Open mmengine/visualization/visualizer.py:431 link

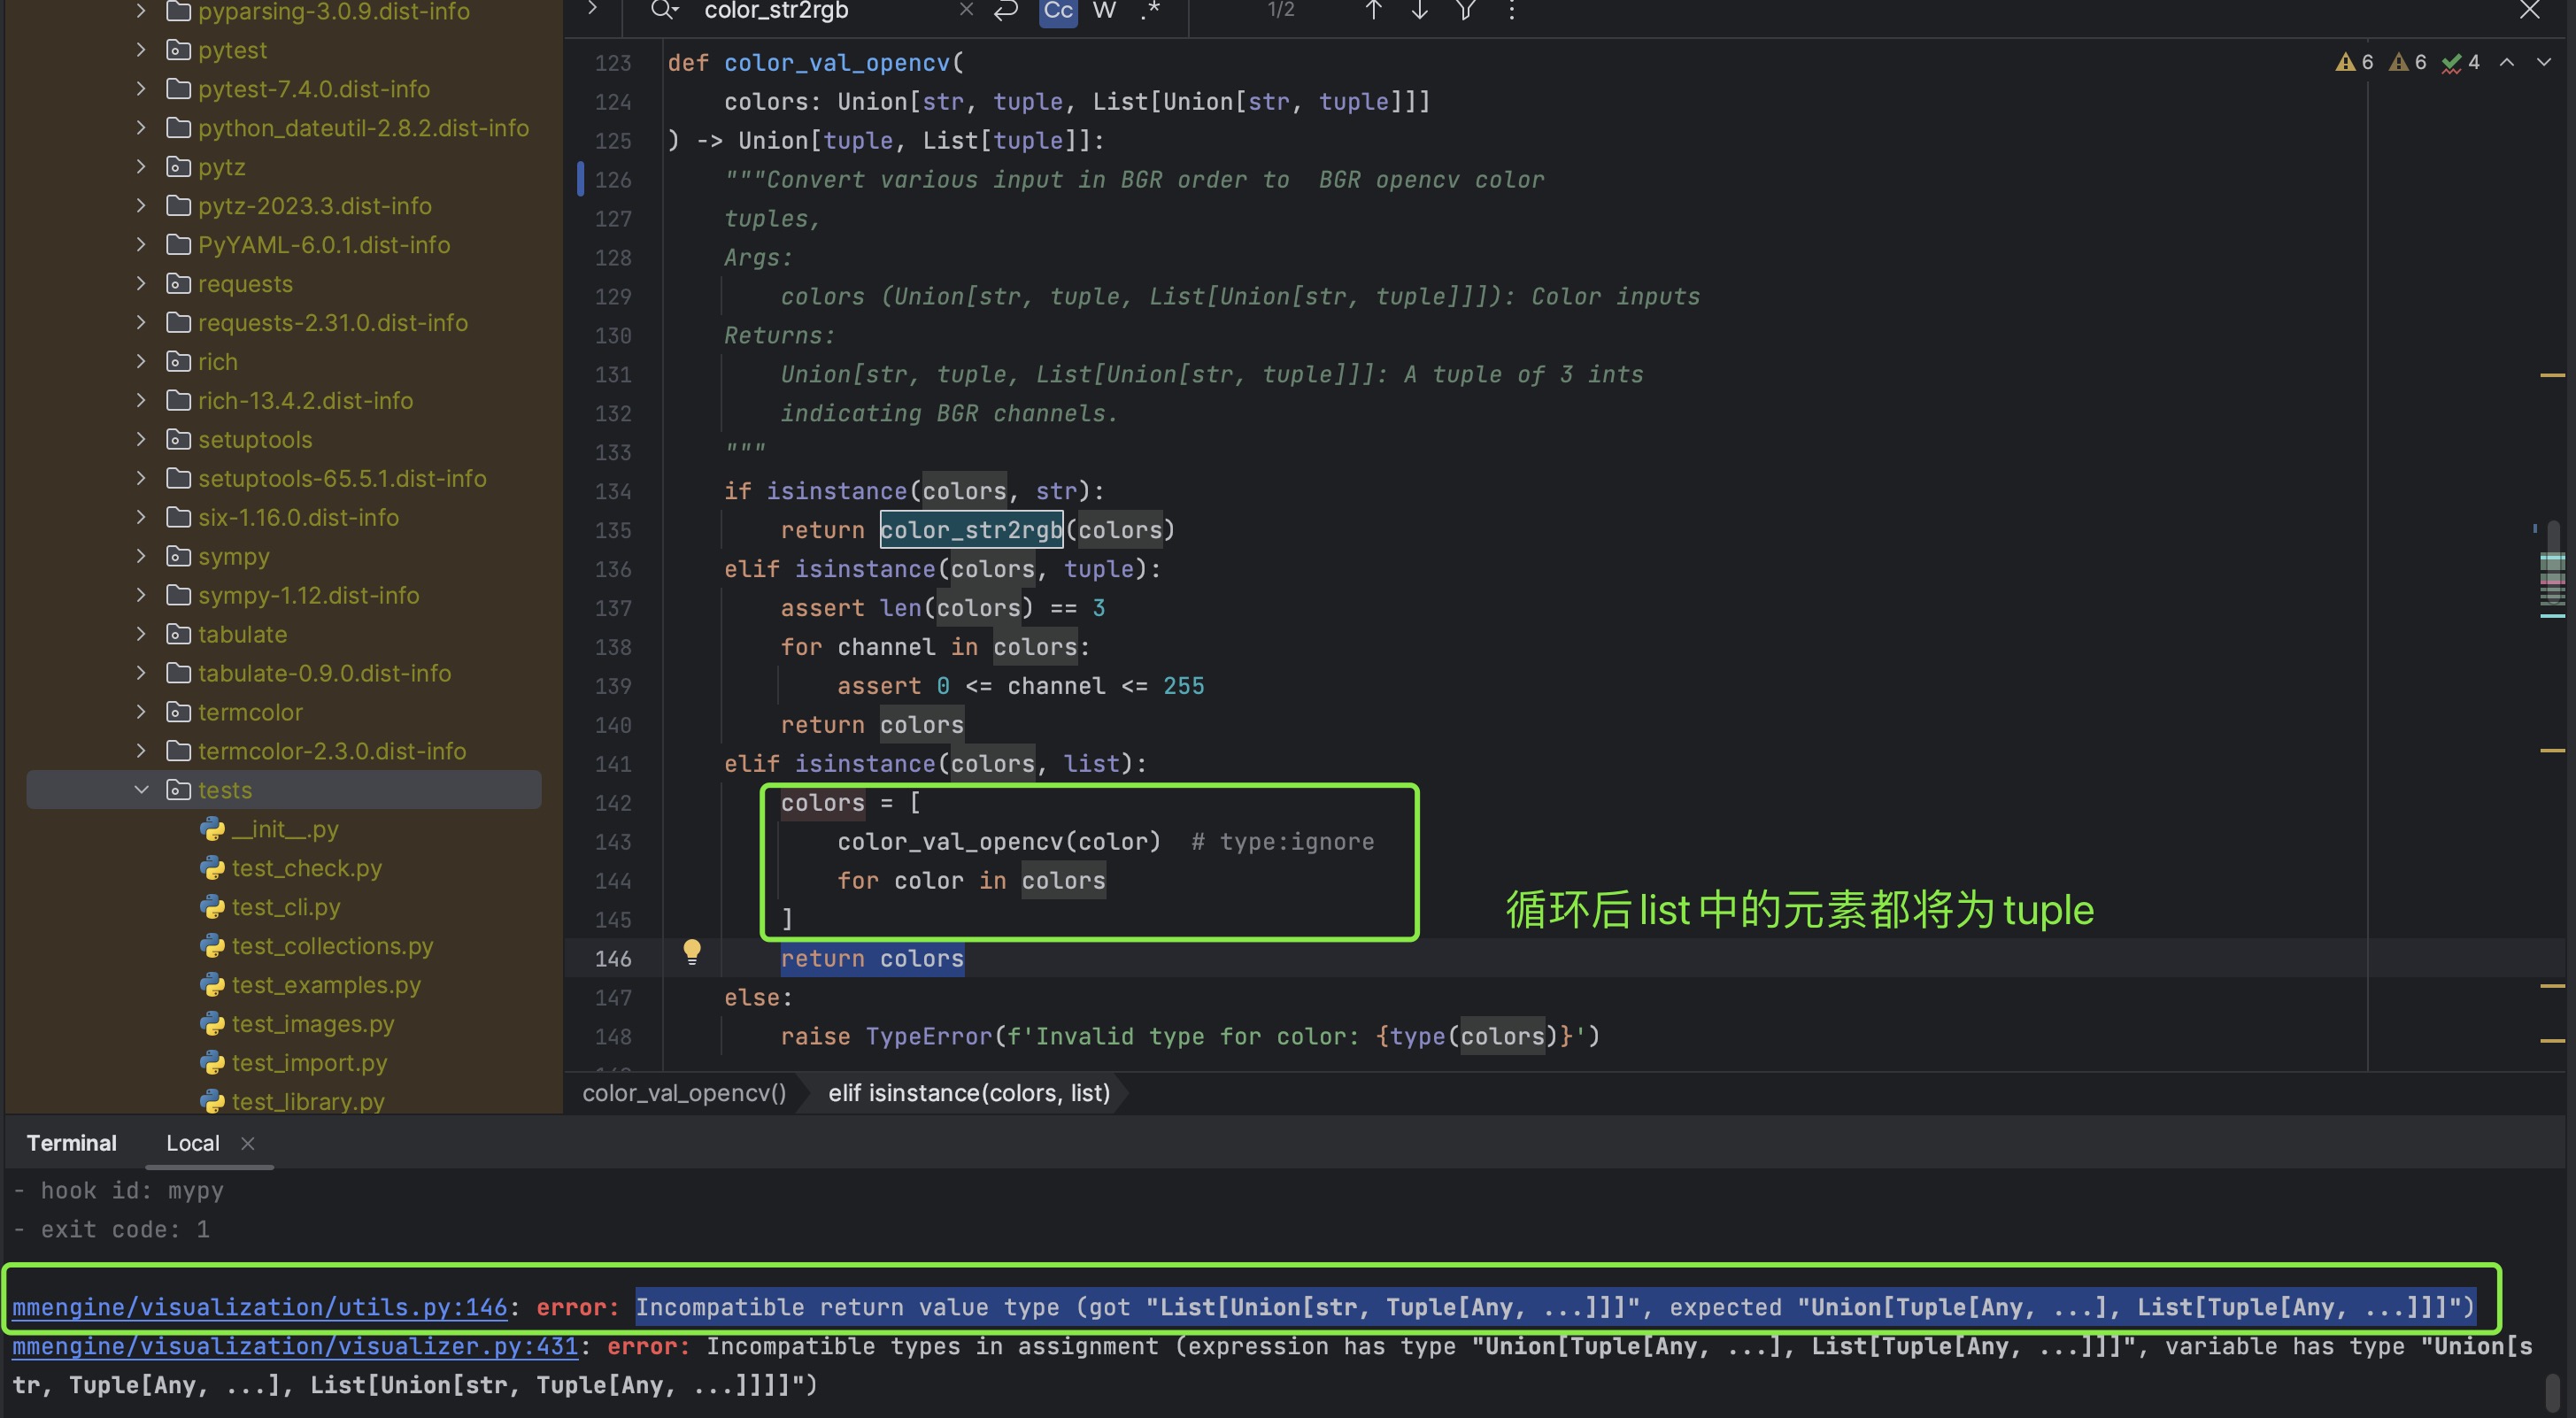click(x=295, y=1346)
